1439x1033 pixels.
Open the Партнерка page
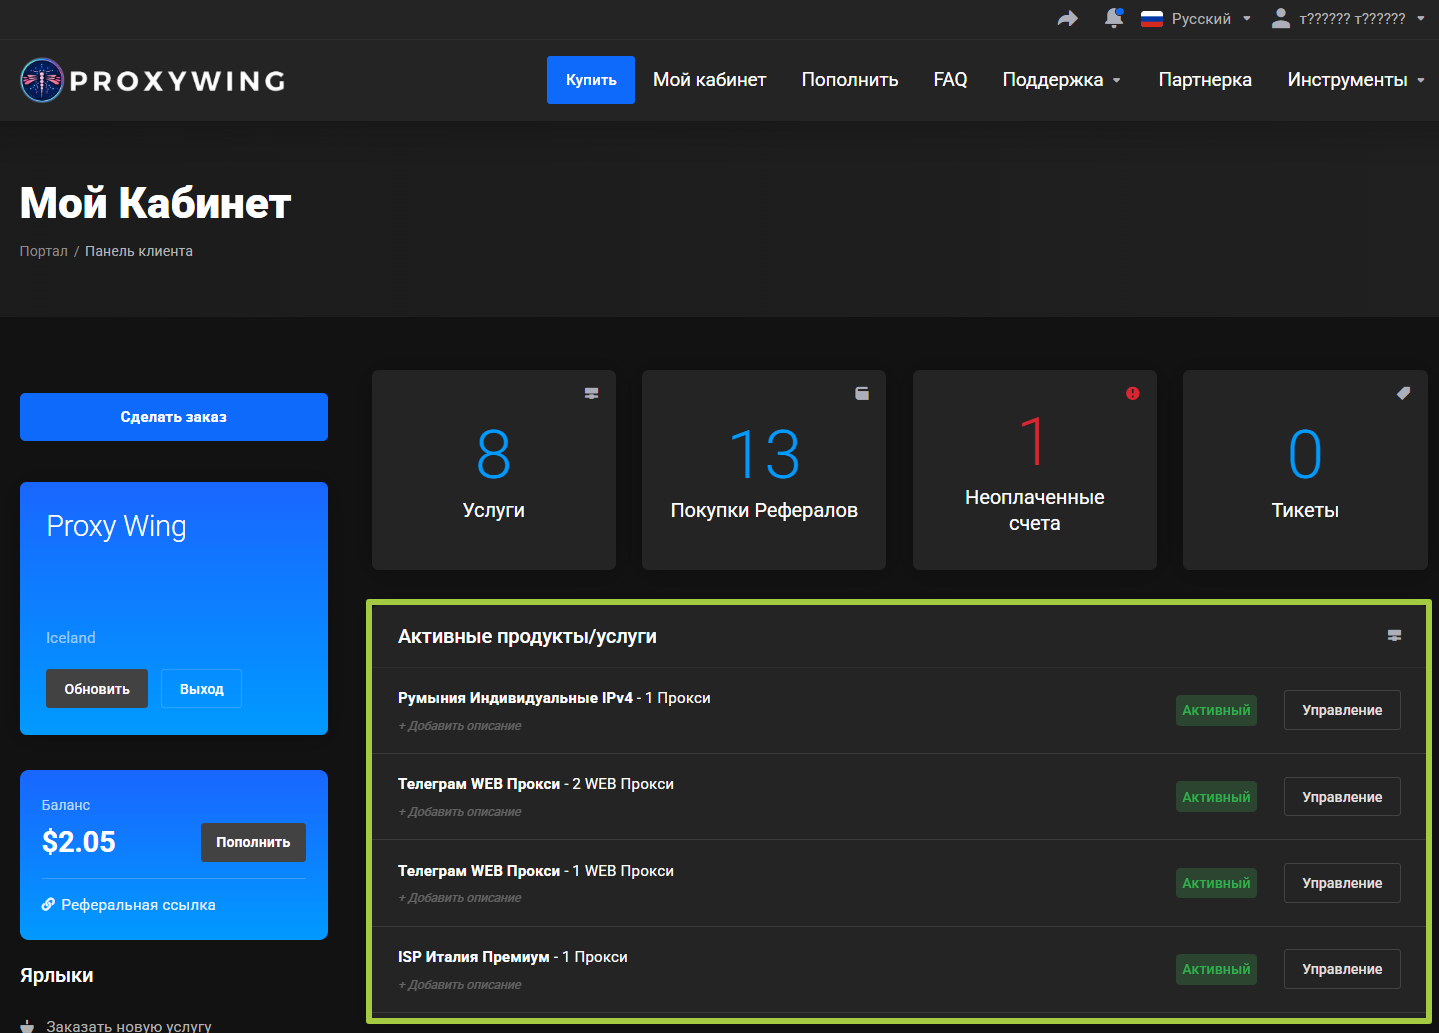[1205, 80]
